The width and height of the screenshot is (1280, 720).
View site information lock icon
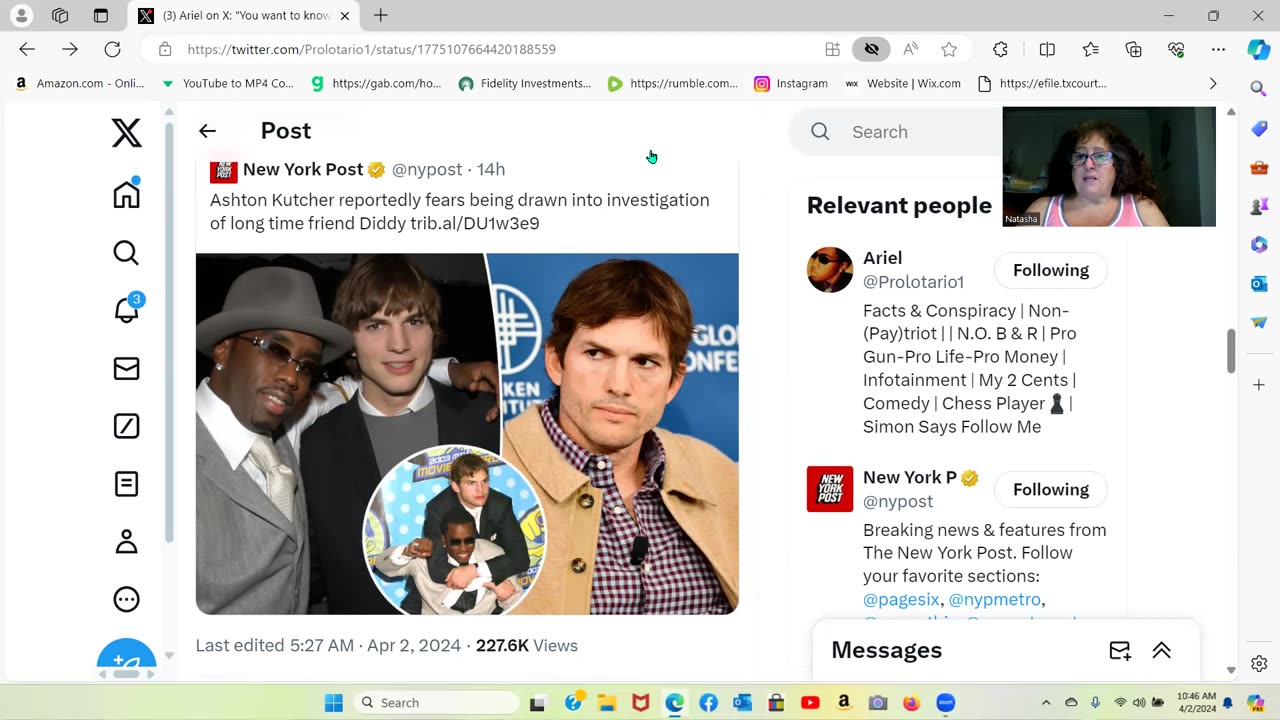(165, 49)
